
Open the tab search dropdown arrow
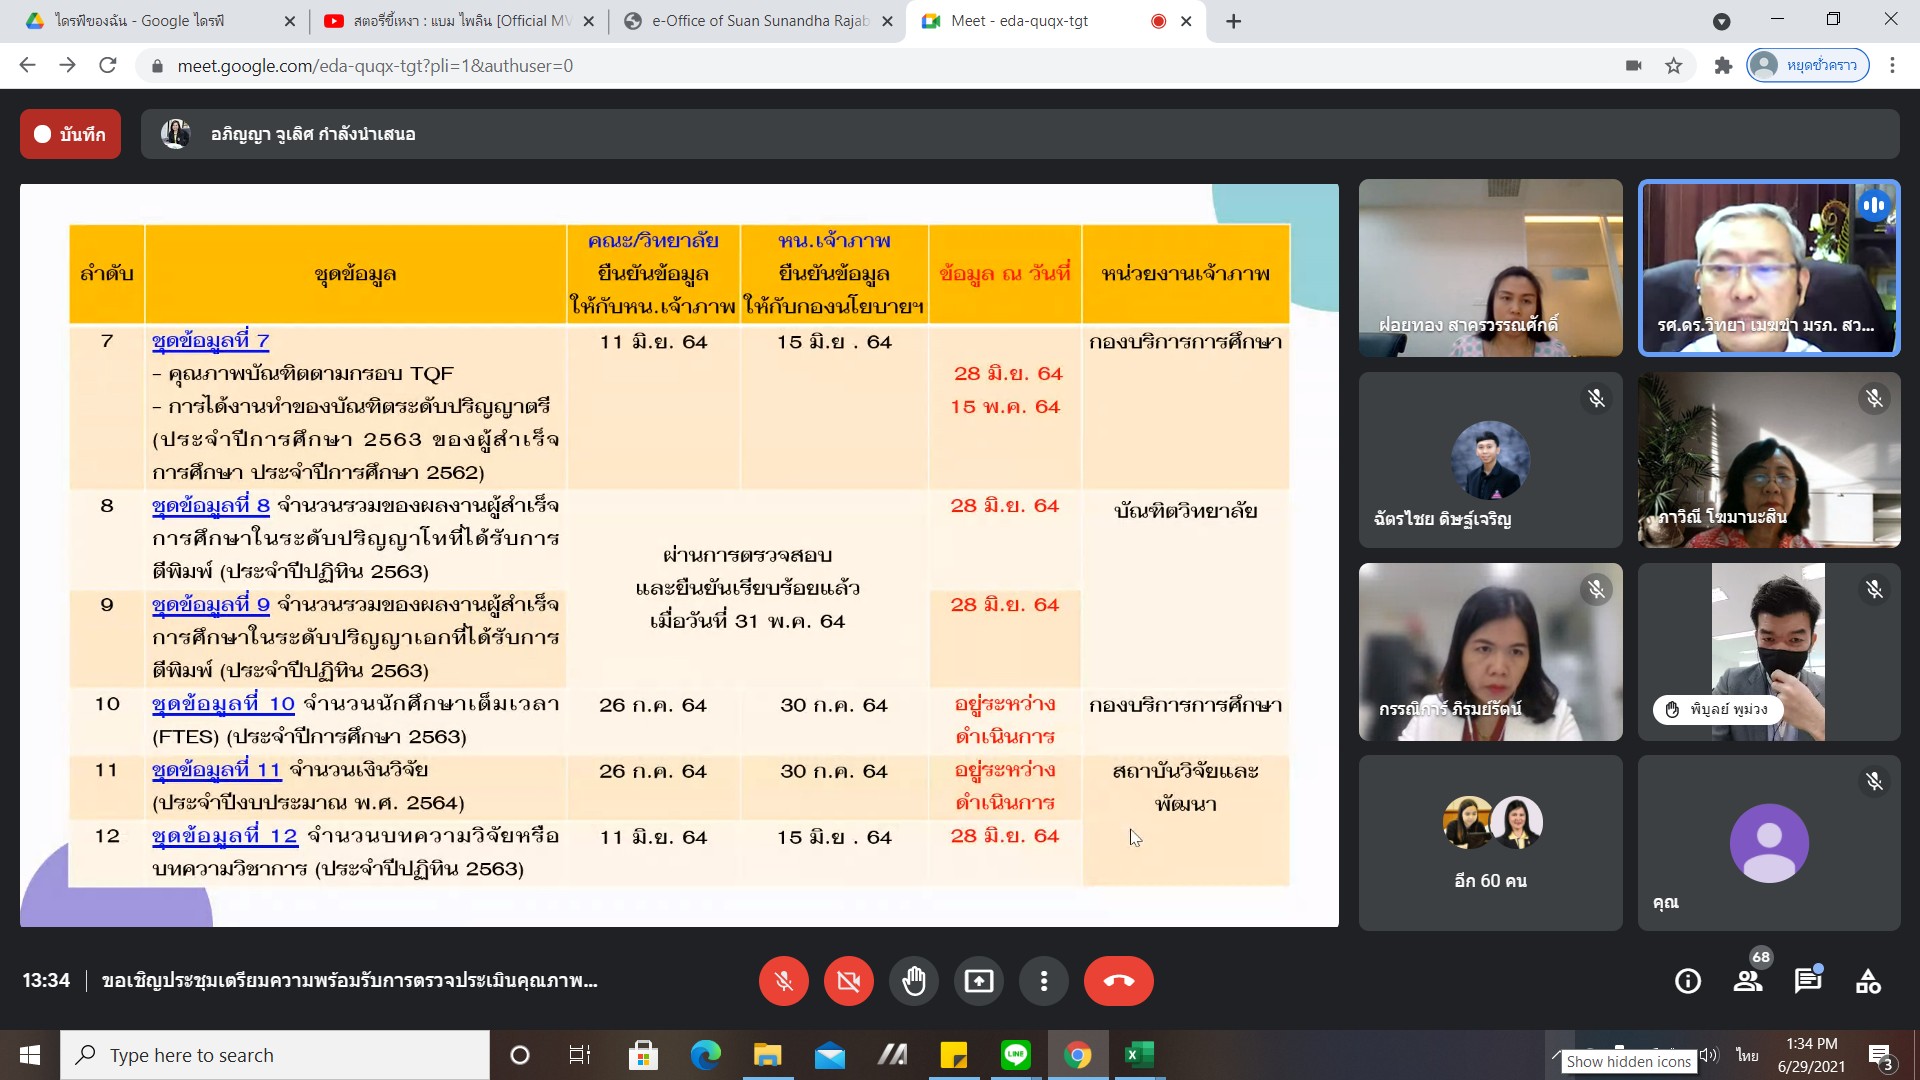pyautogui.click(x=1721, y=21)
